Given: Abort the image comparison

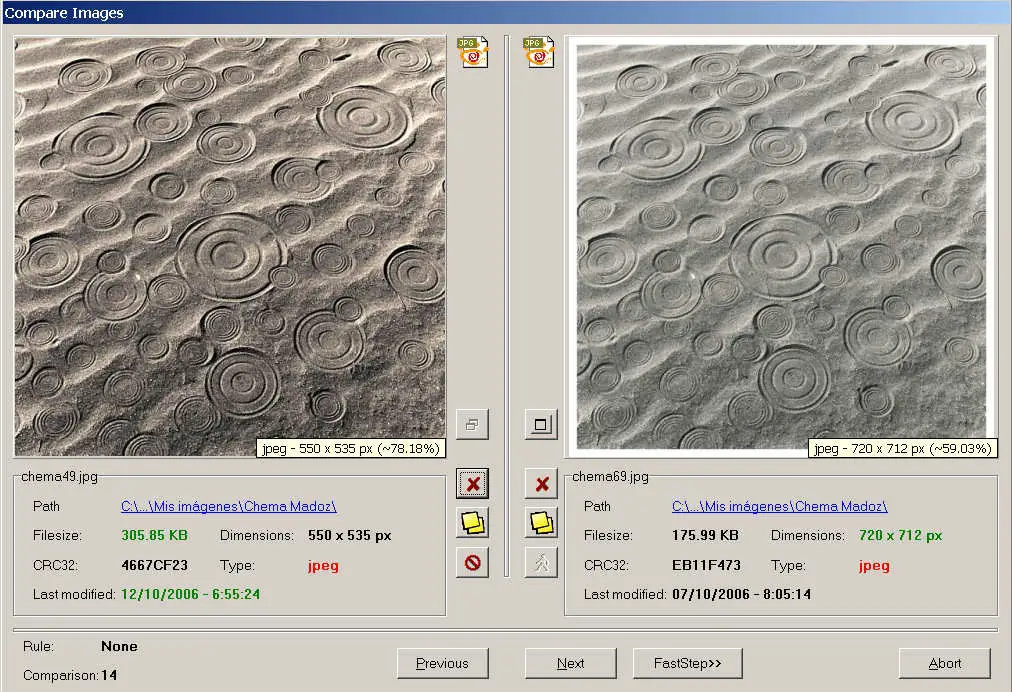Looking at the screenshot, I should tap(944, 663).
